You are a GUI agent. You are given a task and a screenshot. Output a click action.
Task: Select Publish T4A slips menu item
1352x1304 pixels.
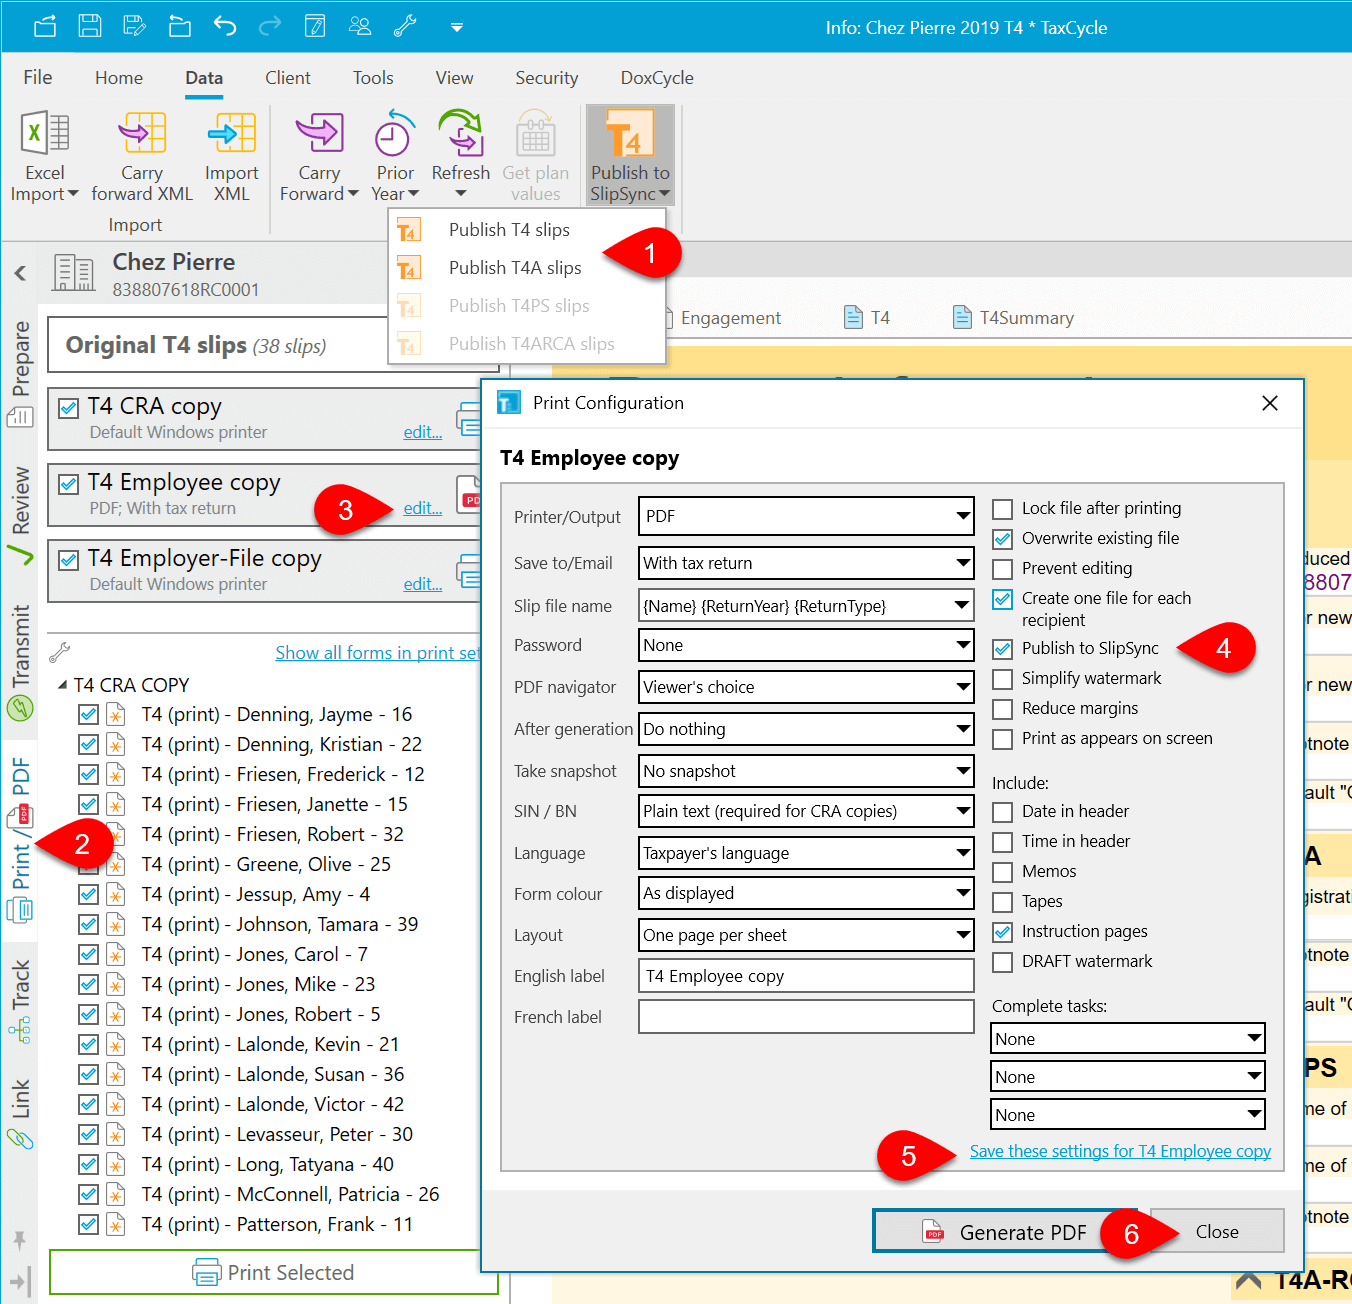(527, 268)
